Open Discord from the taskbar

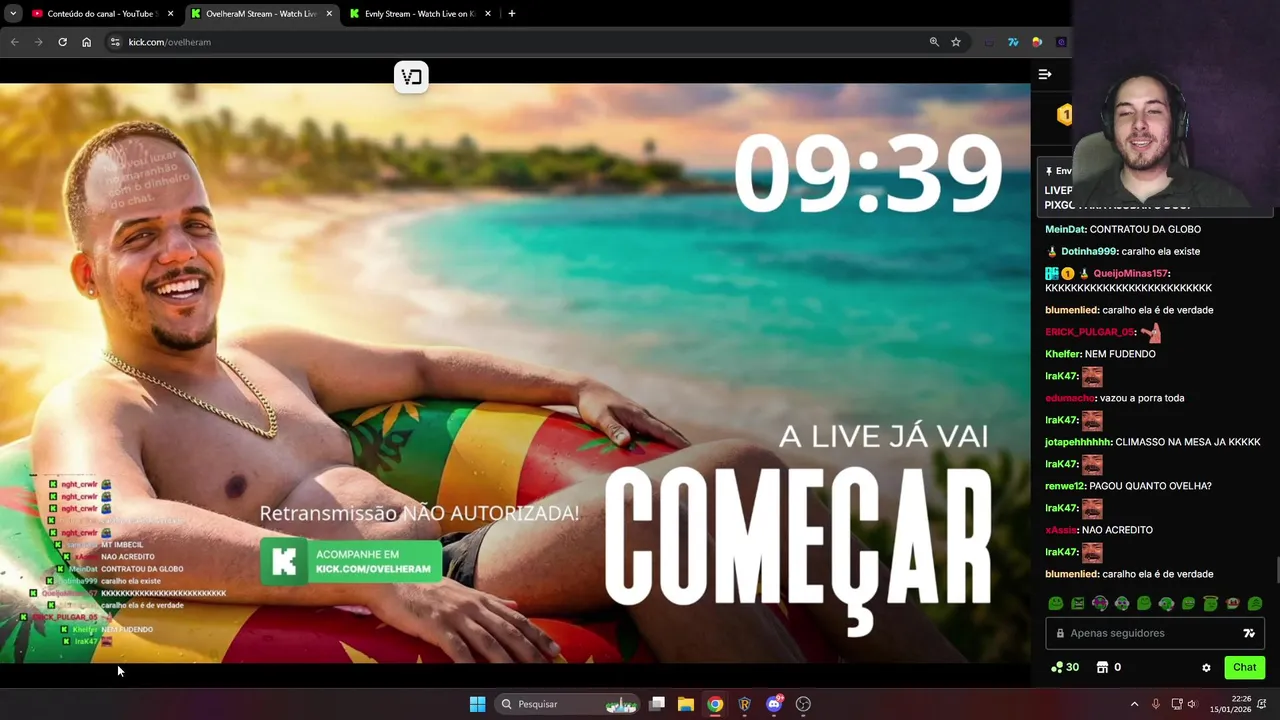(x=774, y=704)
